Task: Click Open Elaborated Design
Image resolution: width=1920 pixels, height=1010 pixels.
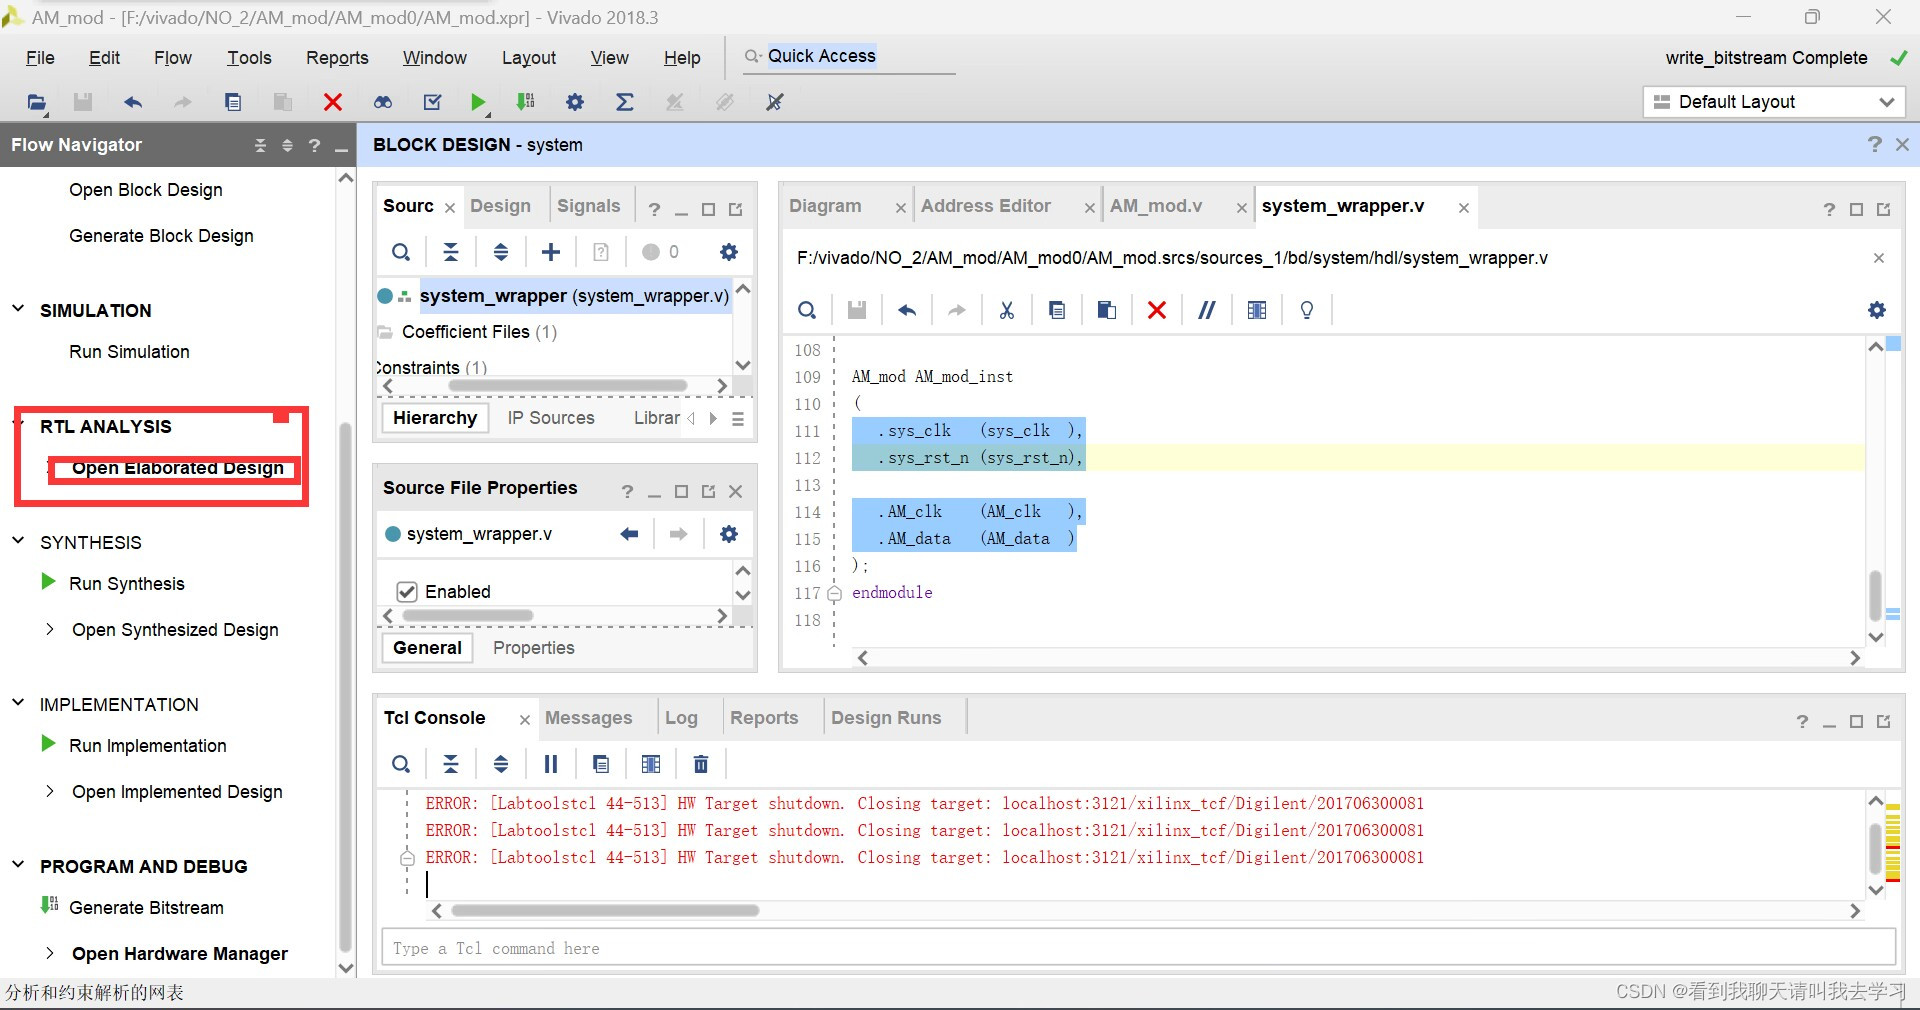Action: 178,467
